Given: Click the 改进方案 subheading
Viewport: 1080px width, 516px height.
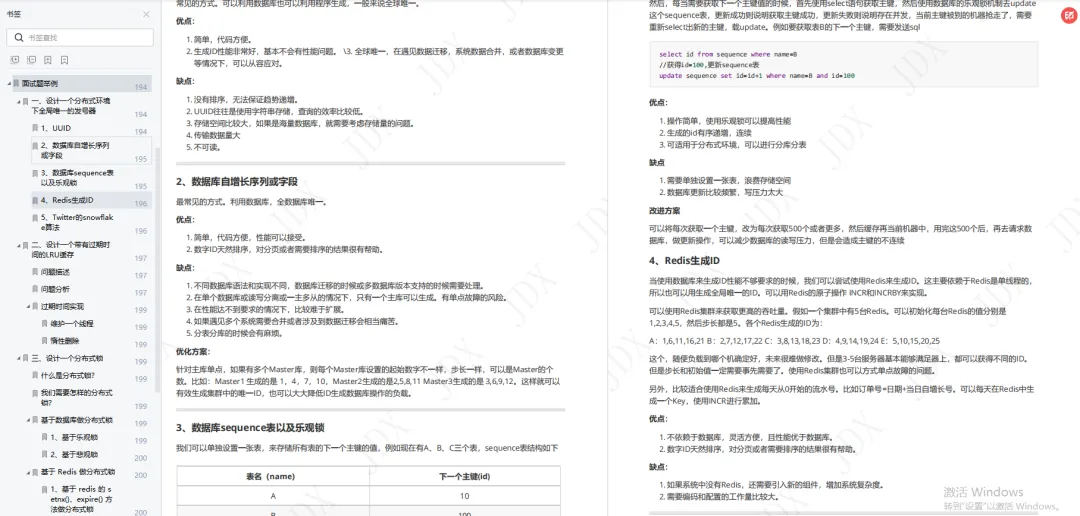Looking at the screenshot, I should (664, 210).
